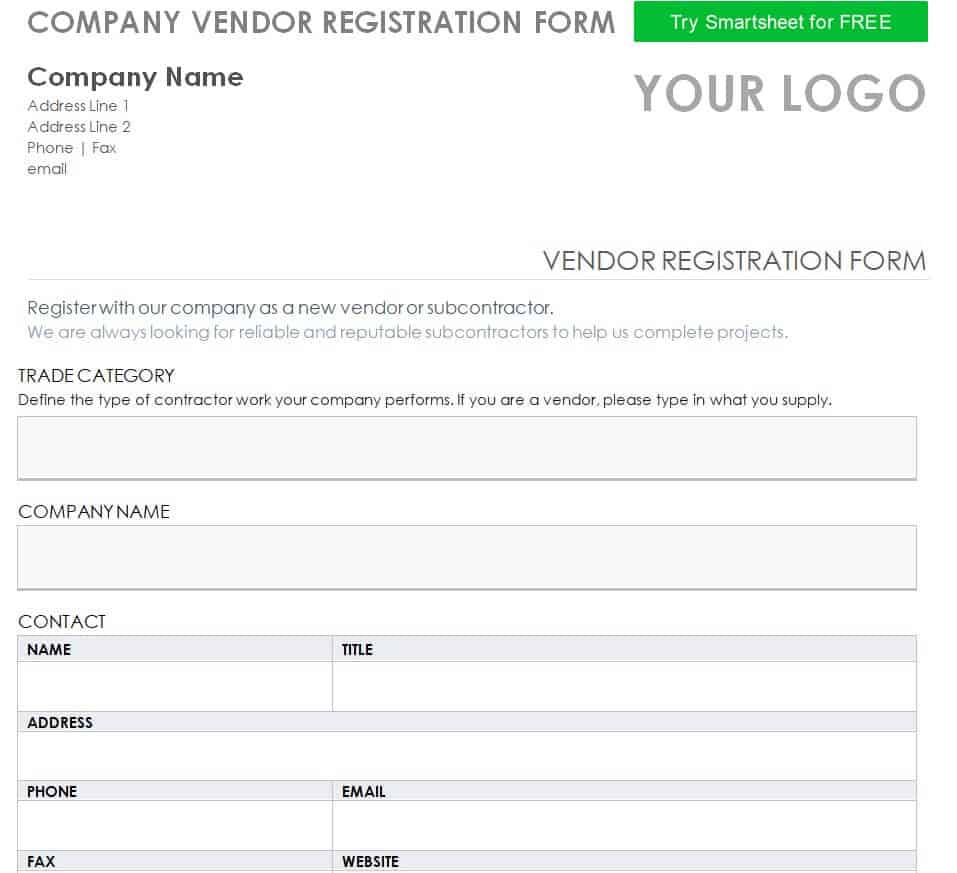The image size is (957, 873).
Task: Click the Try Smartsheet for FREE button
Action: point(780,22)
